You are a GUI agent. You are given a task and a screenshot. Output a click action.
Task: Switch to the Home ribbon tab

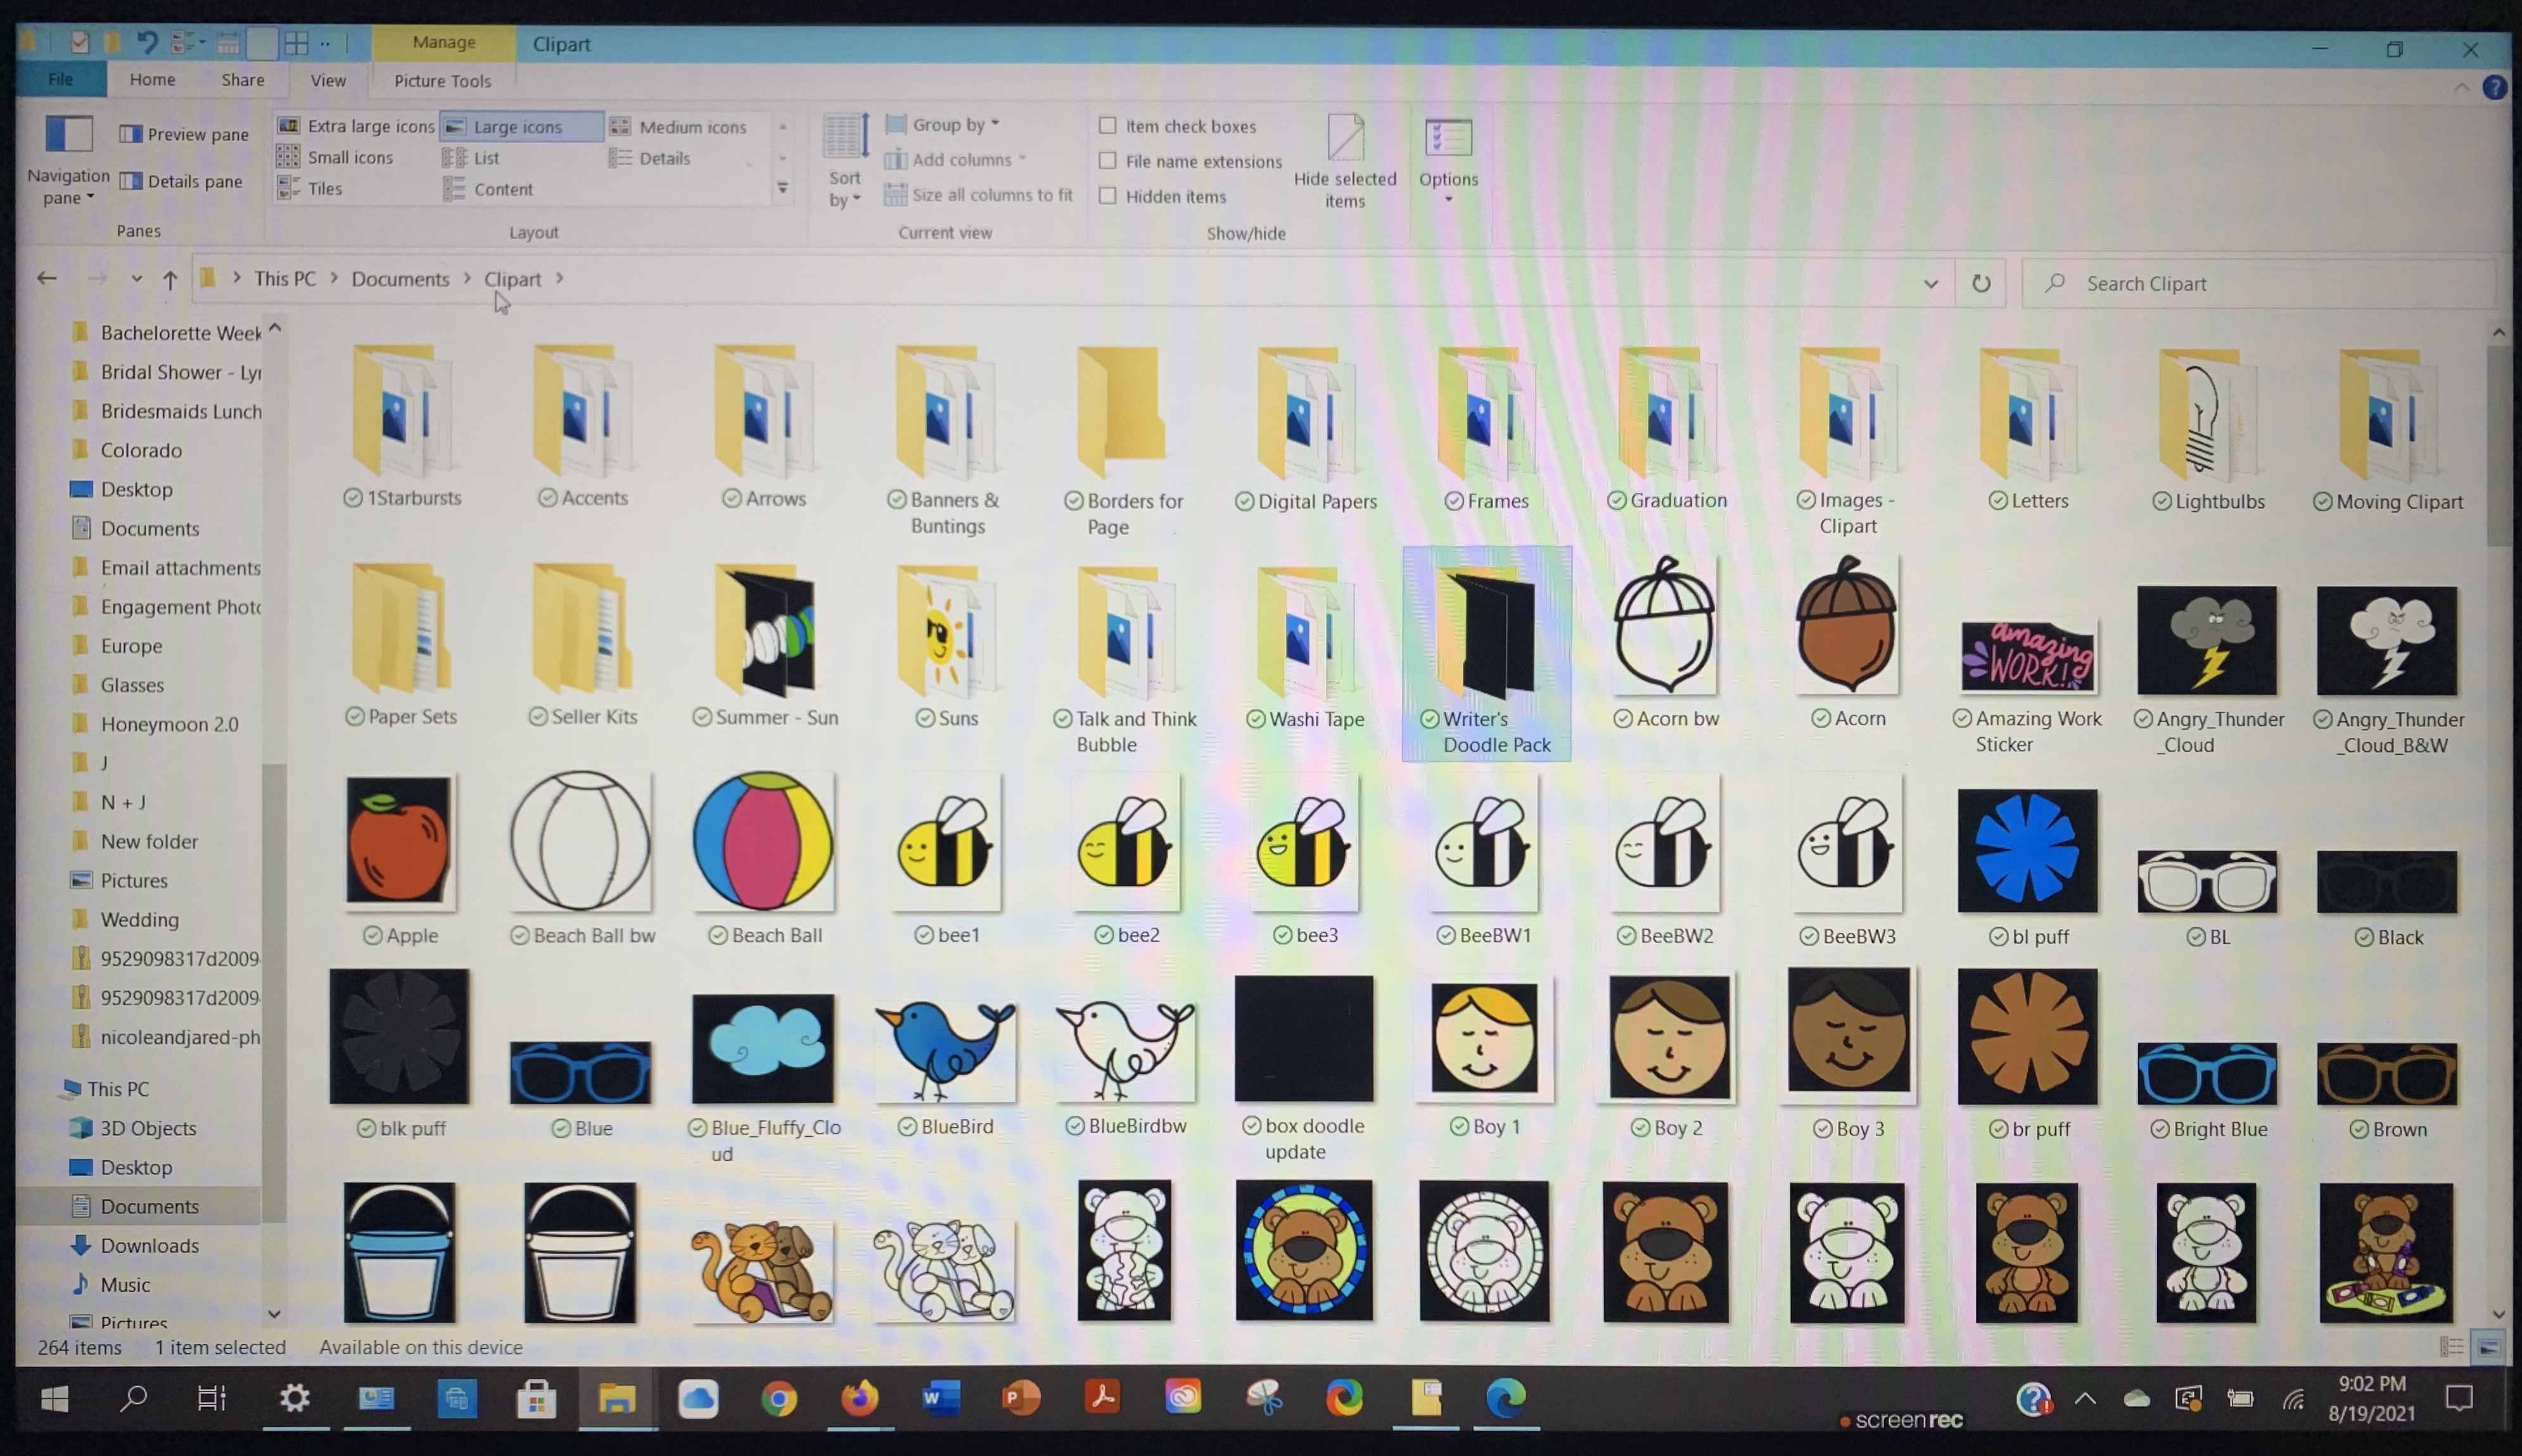(x=152, y=79)
